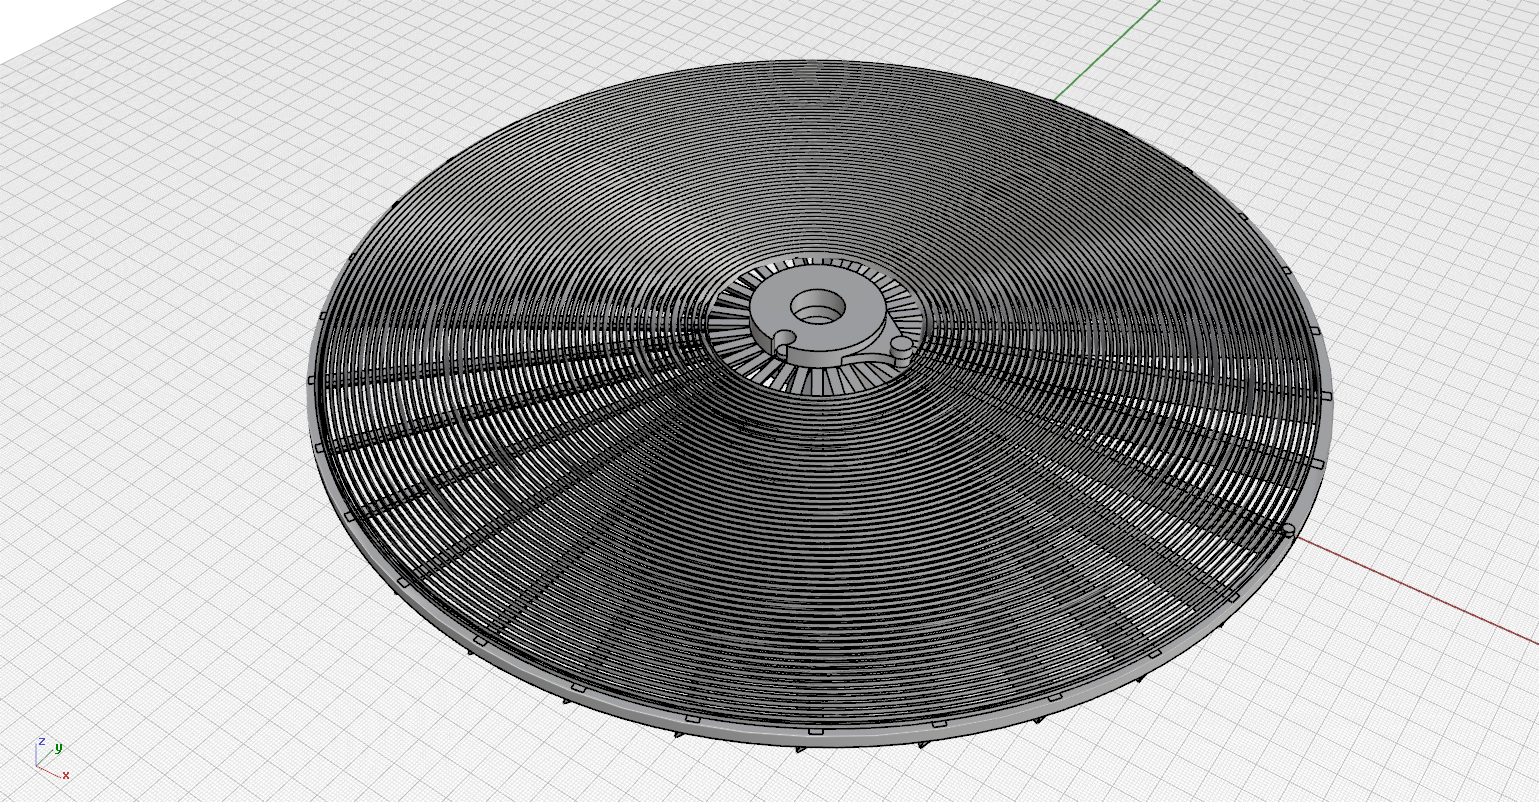This screenshot has height=802, width=1539.
Task: Select the right cylindrical peg on the hub
Action: coord(901,348)
